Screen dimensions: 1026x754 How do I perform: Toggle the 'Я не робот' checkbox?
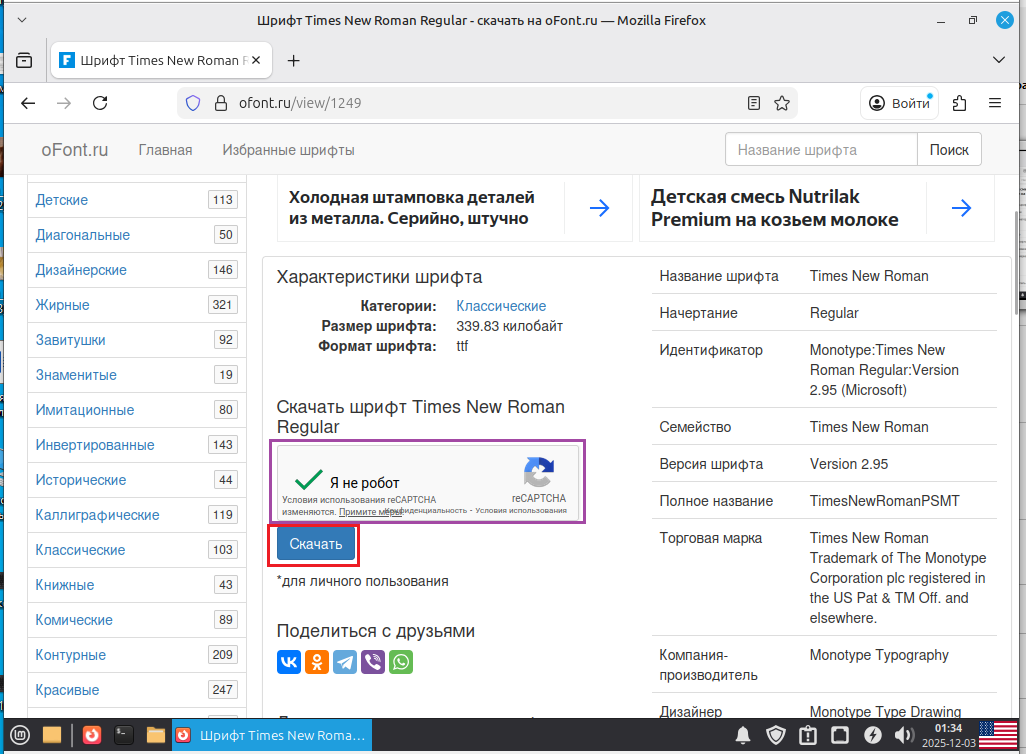[308, 480]
